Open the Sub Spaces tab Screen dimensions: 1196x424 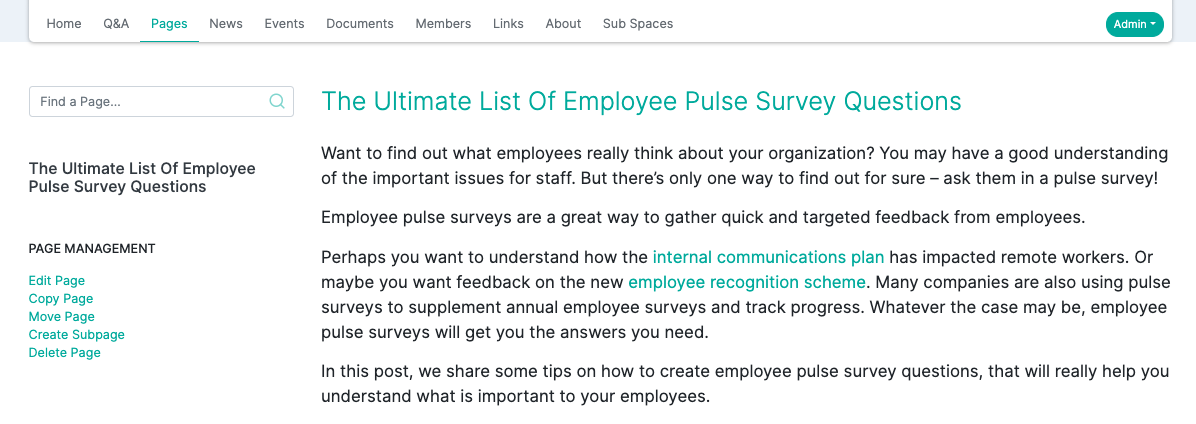(638, 24)
